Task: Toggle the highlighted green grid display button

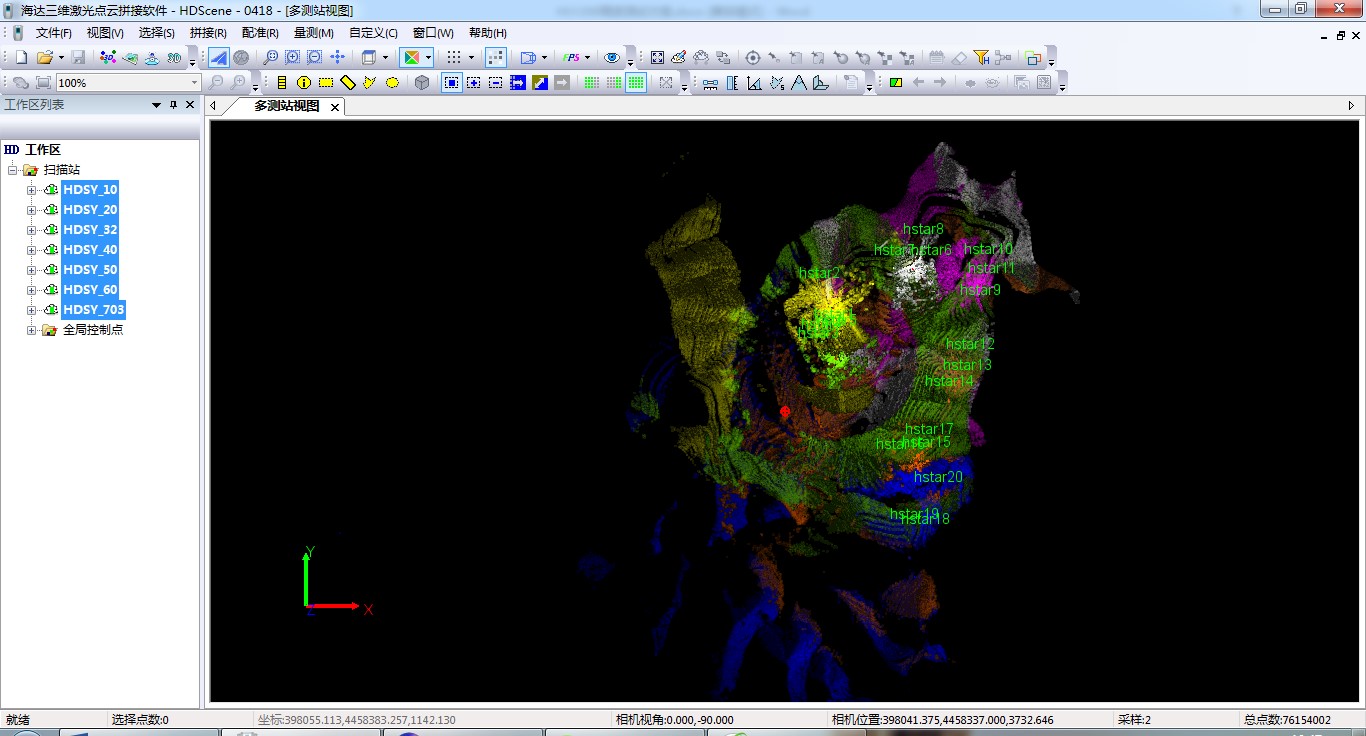Action: 636,83
